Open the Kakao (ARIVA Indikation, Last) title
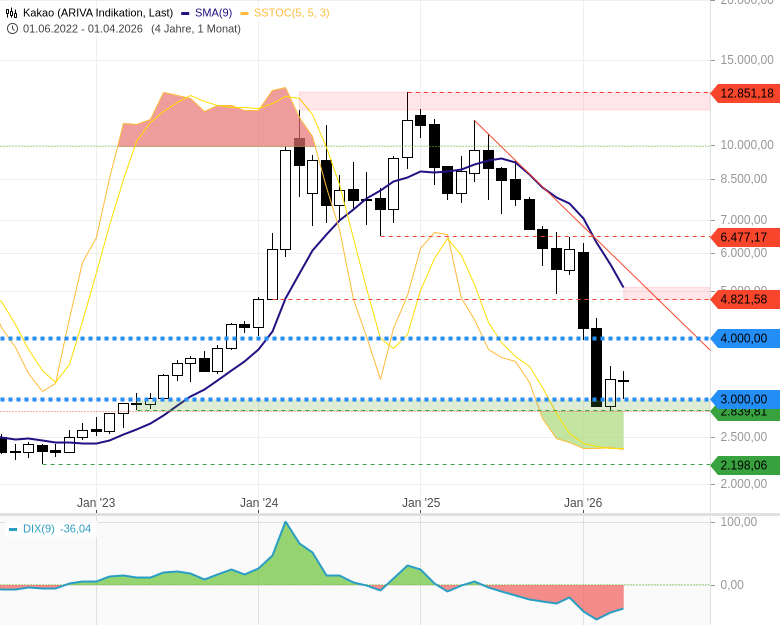780x625 pixels. point(97,13)
